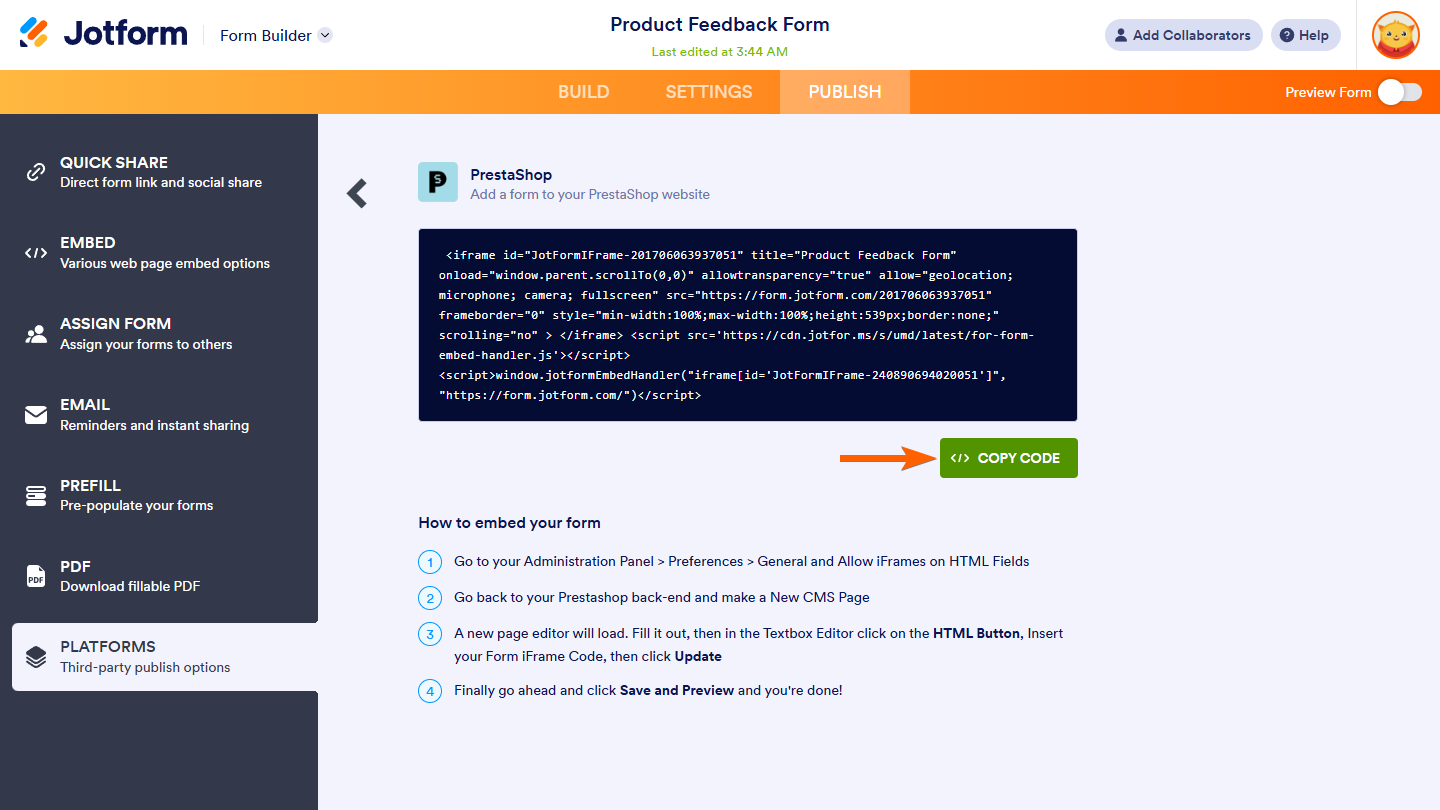Select the Prefill icon in sidebar
1440x810 pixels.
(x=36, y=495)
